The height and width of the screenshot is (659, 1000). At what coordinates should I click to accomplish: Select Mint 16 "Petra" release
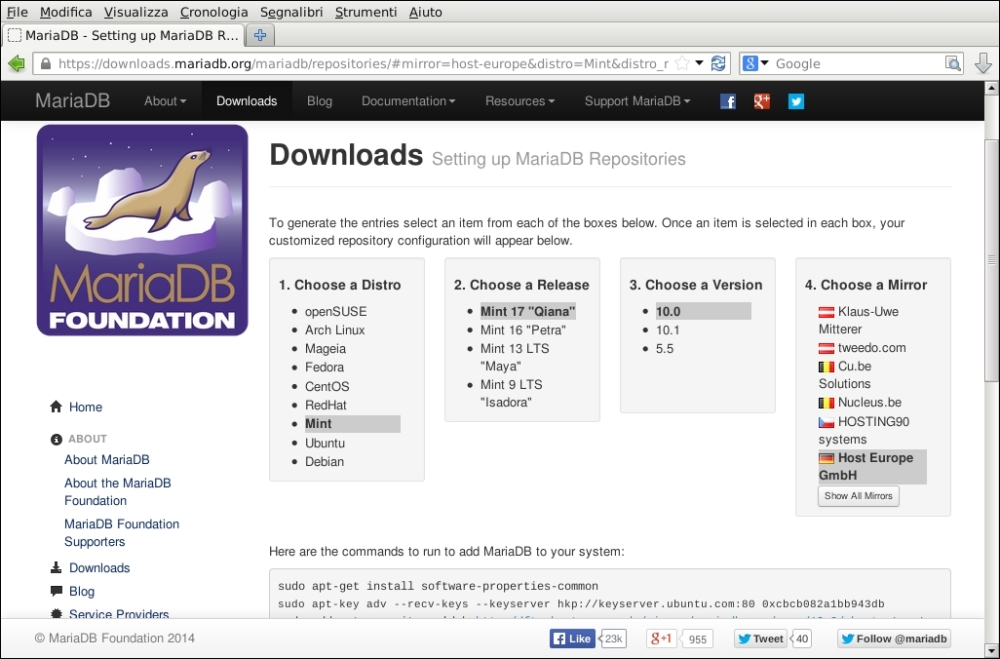pyautogui.click(x=523, y=330)
